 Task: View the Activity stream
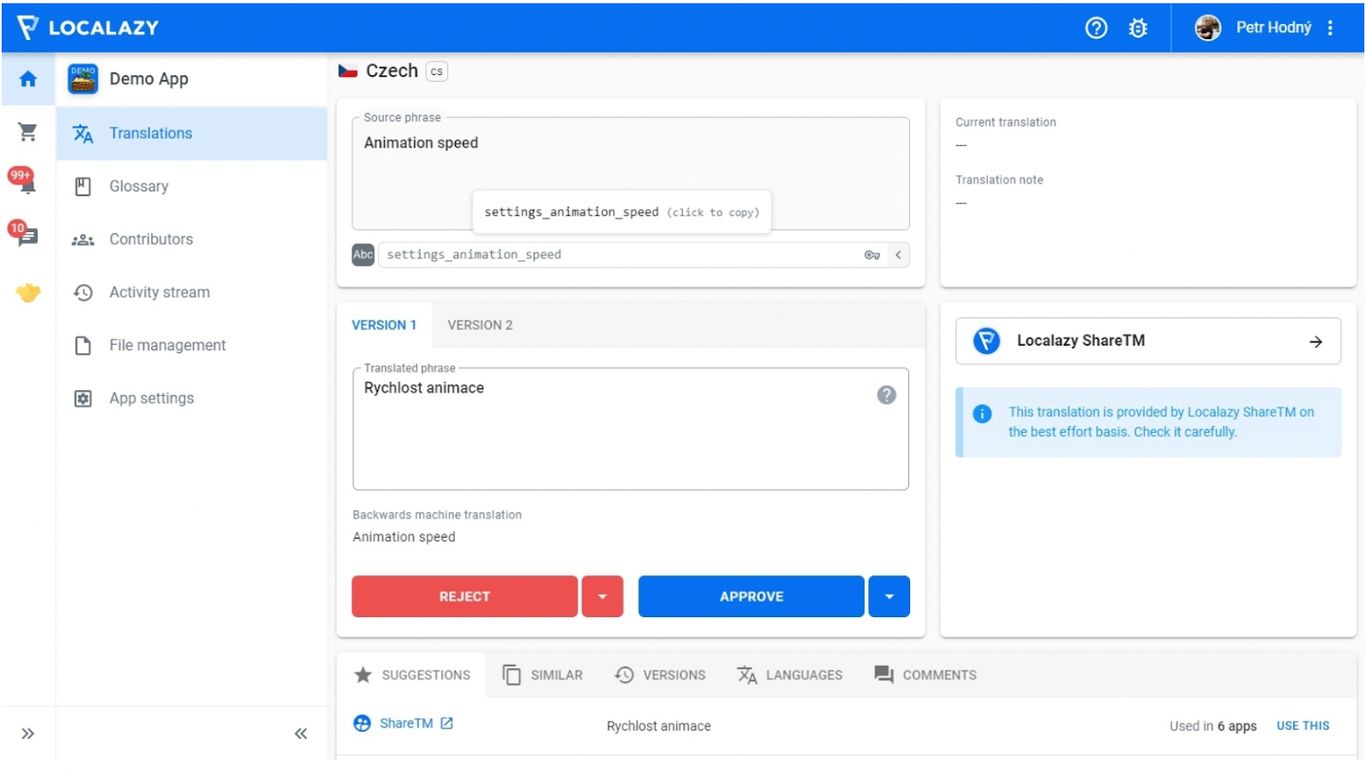158,292
